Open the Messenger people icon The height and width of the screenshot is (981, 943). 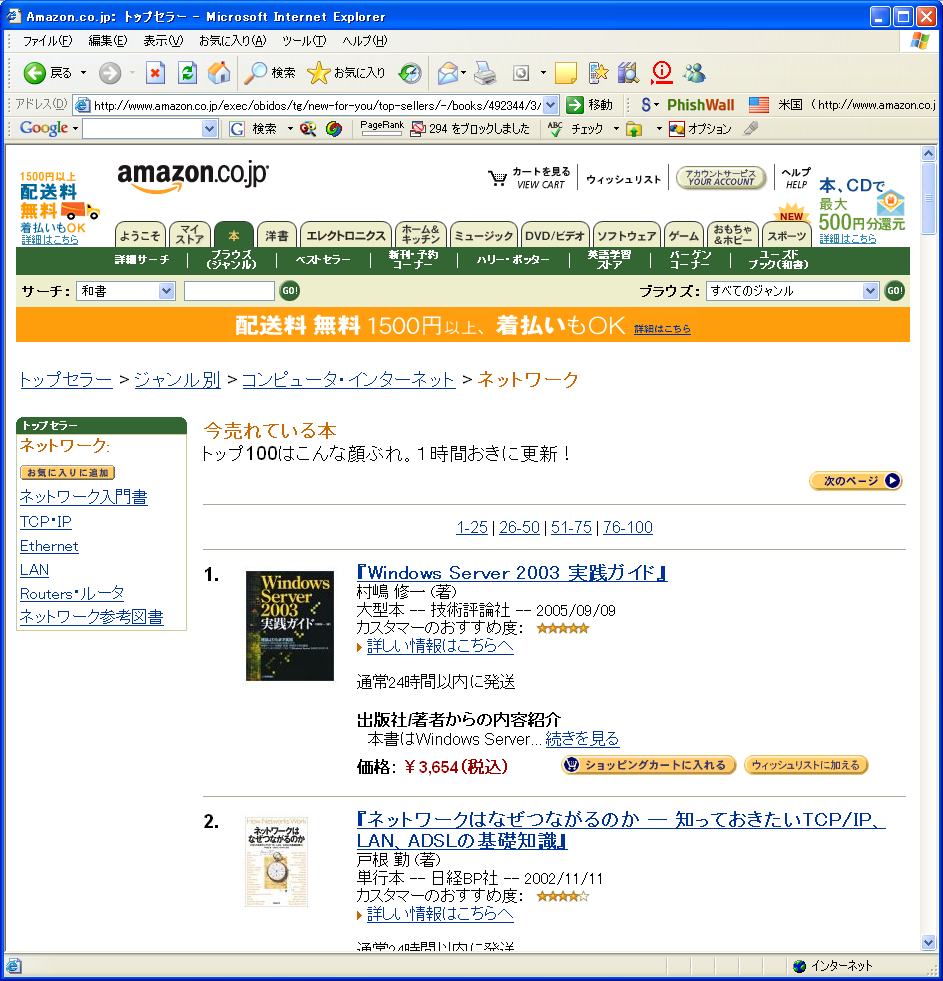click(x=694, y=73)
